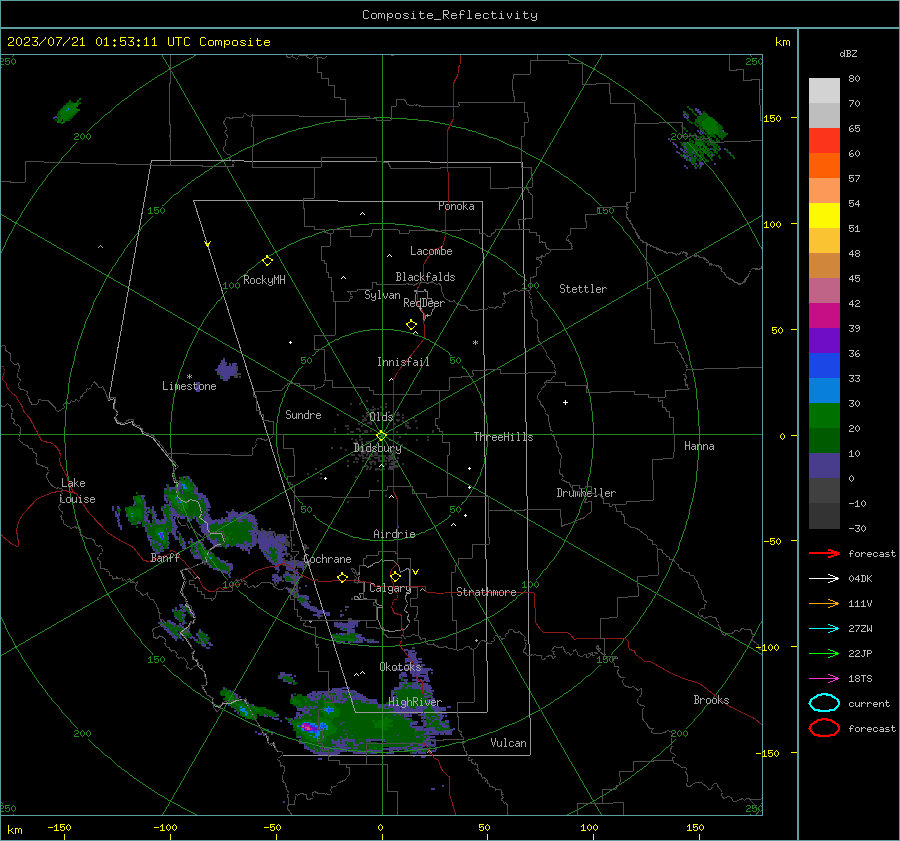Select the green 20-30 dBZ color swatch
This screenshot has height=841, width=900.
[824, 416]
